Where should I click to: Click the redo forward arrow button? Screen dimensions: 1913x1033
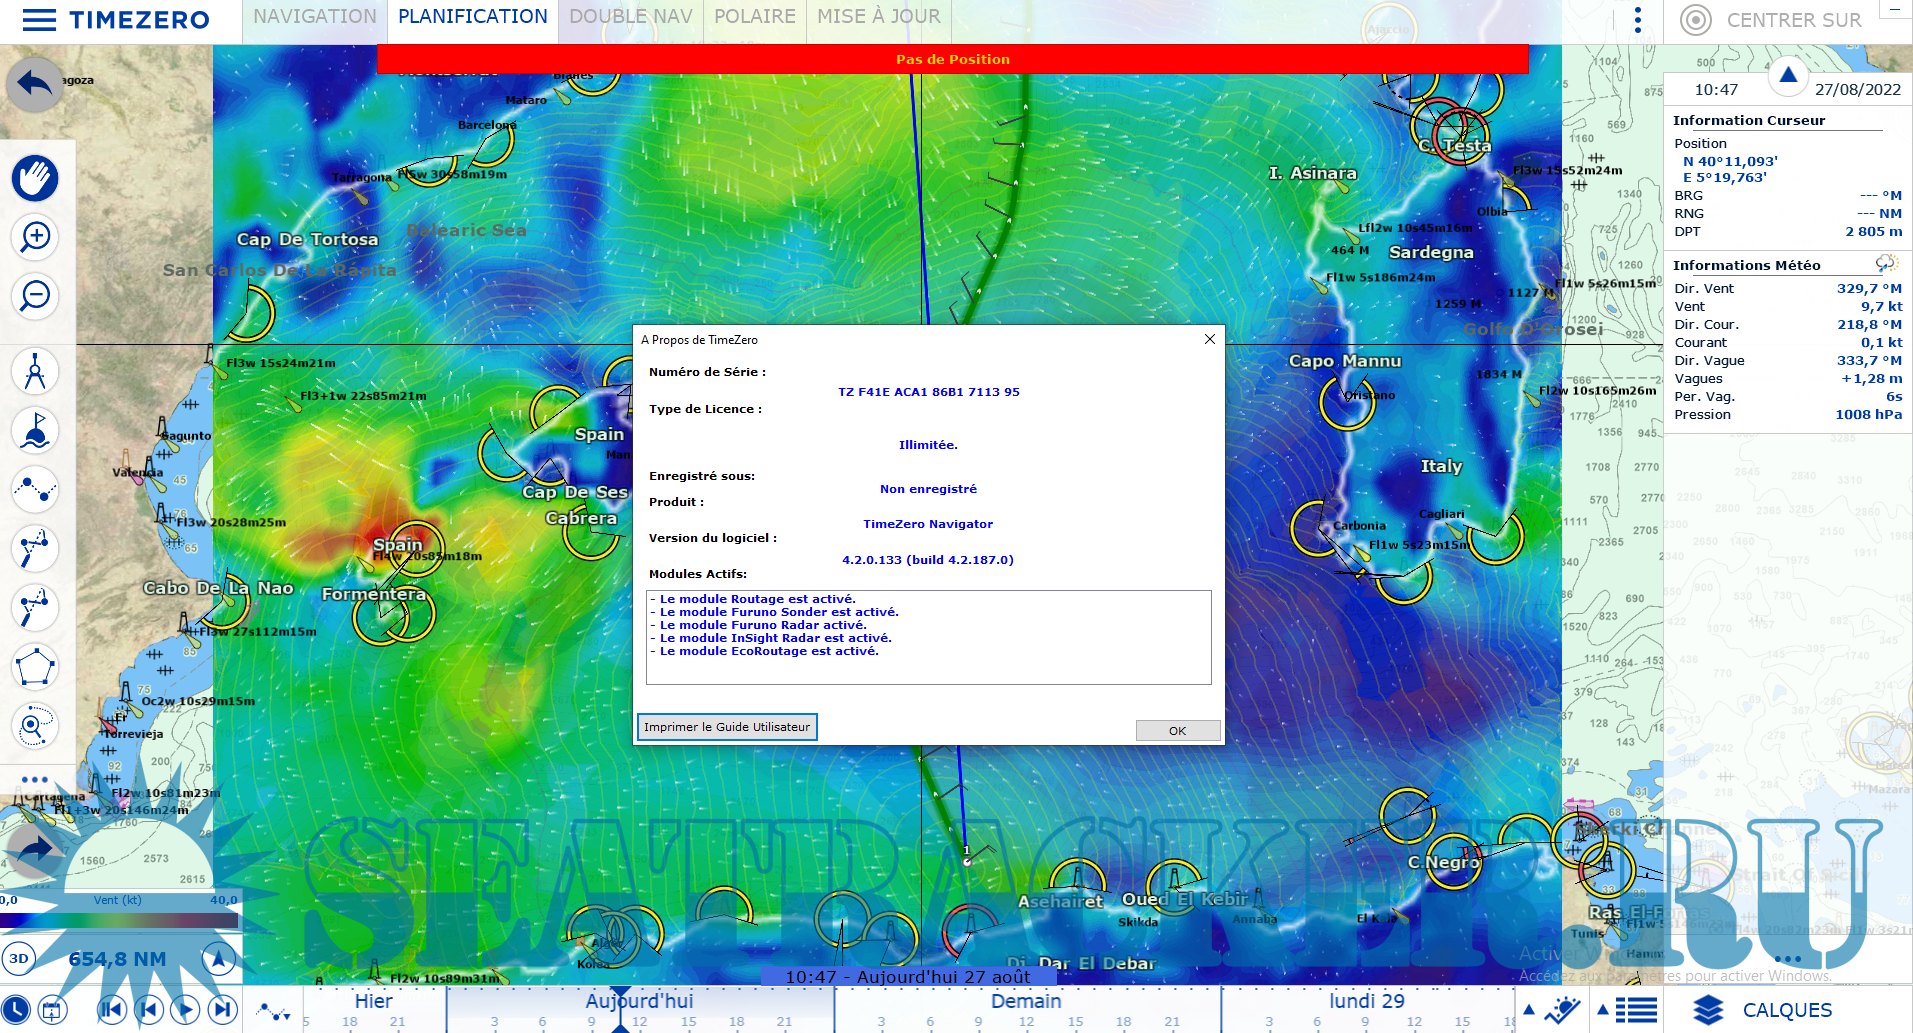click(34, 850)
